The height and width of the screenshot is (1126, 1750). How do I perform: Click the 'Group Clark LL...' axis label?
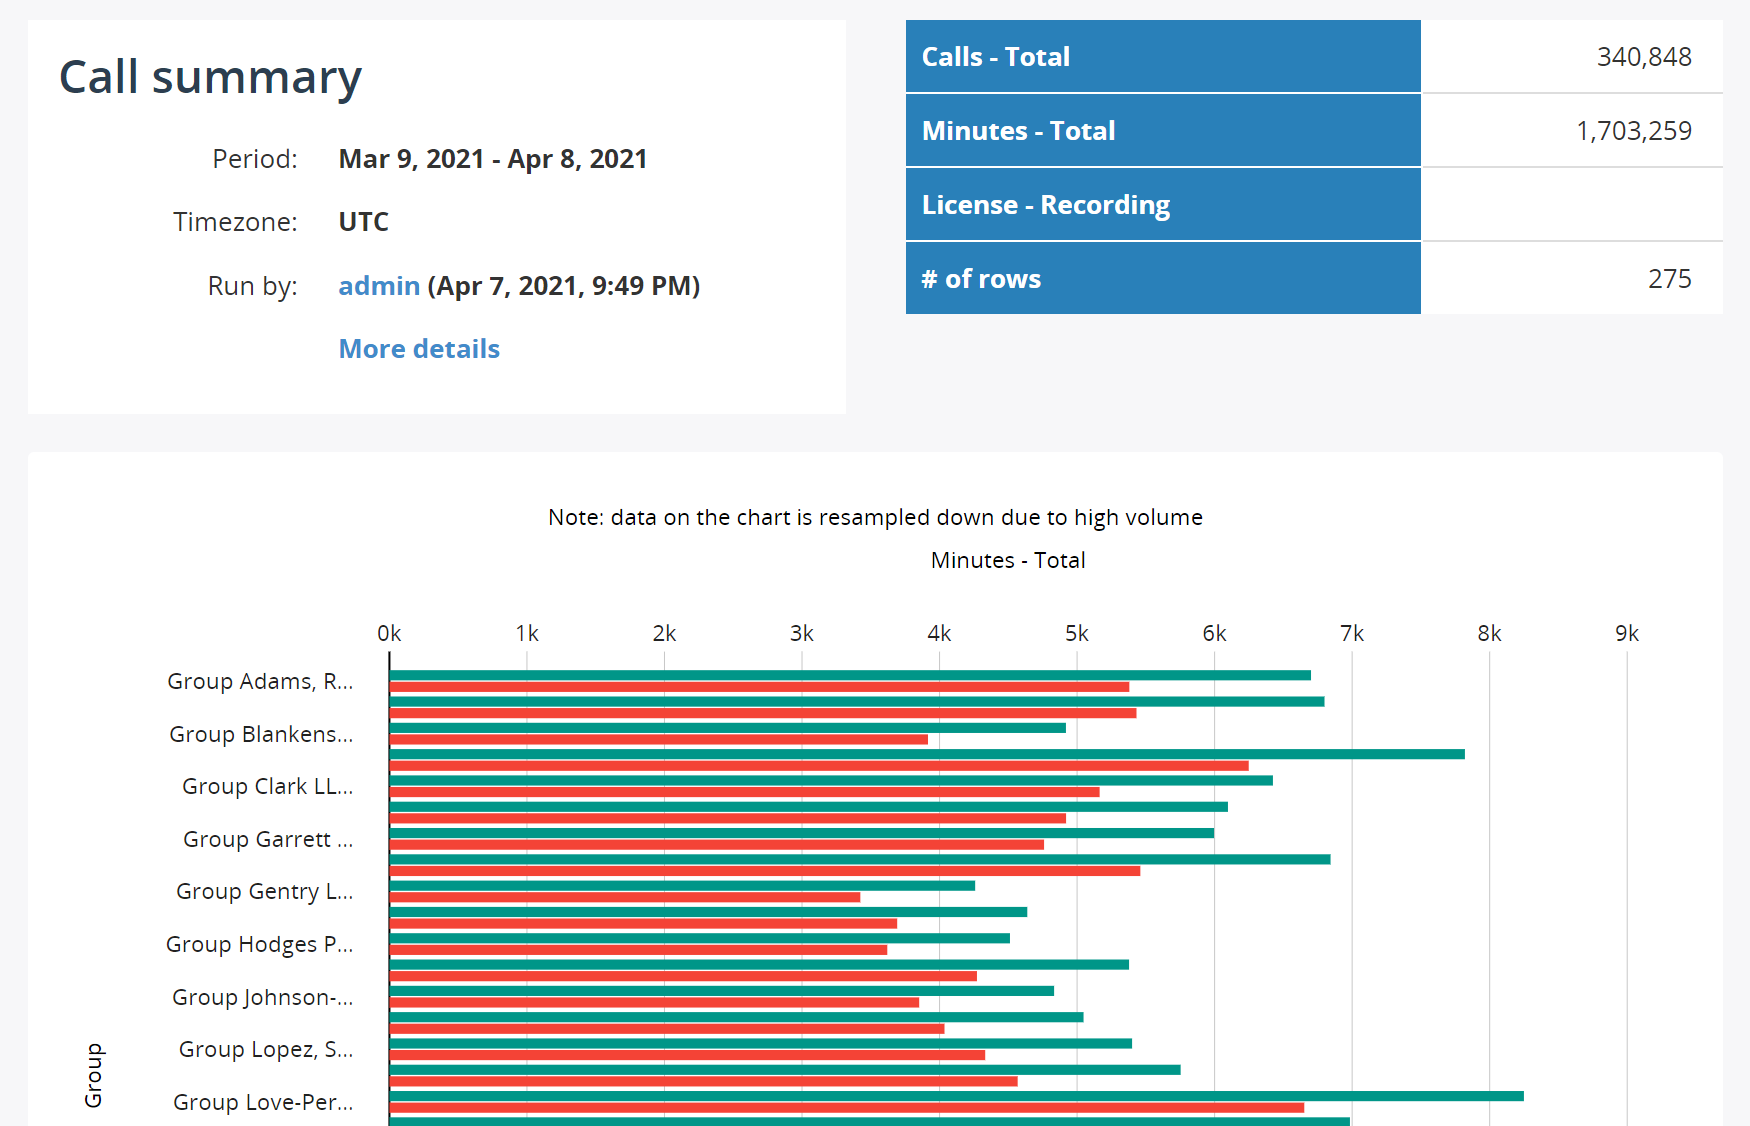pos(267,786)
